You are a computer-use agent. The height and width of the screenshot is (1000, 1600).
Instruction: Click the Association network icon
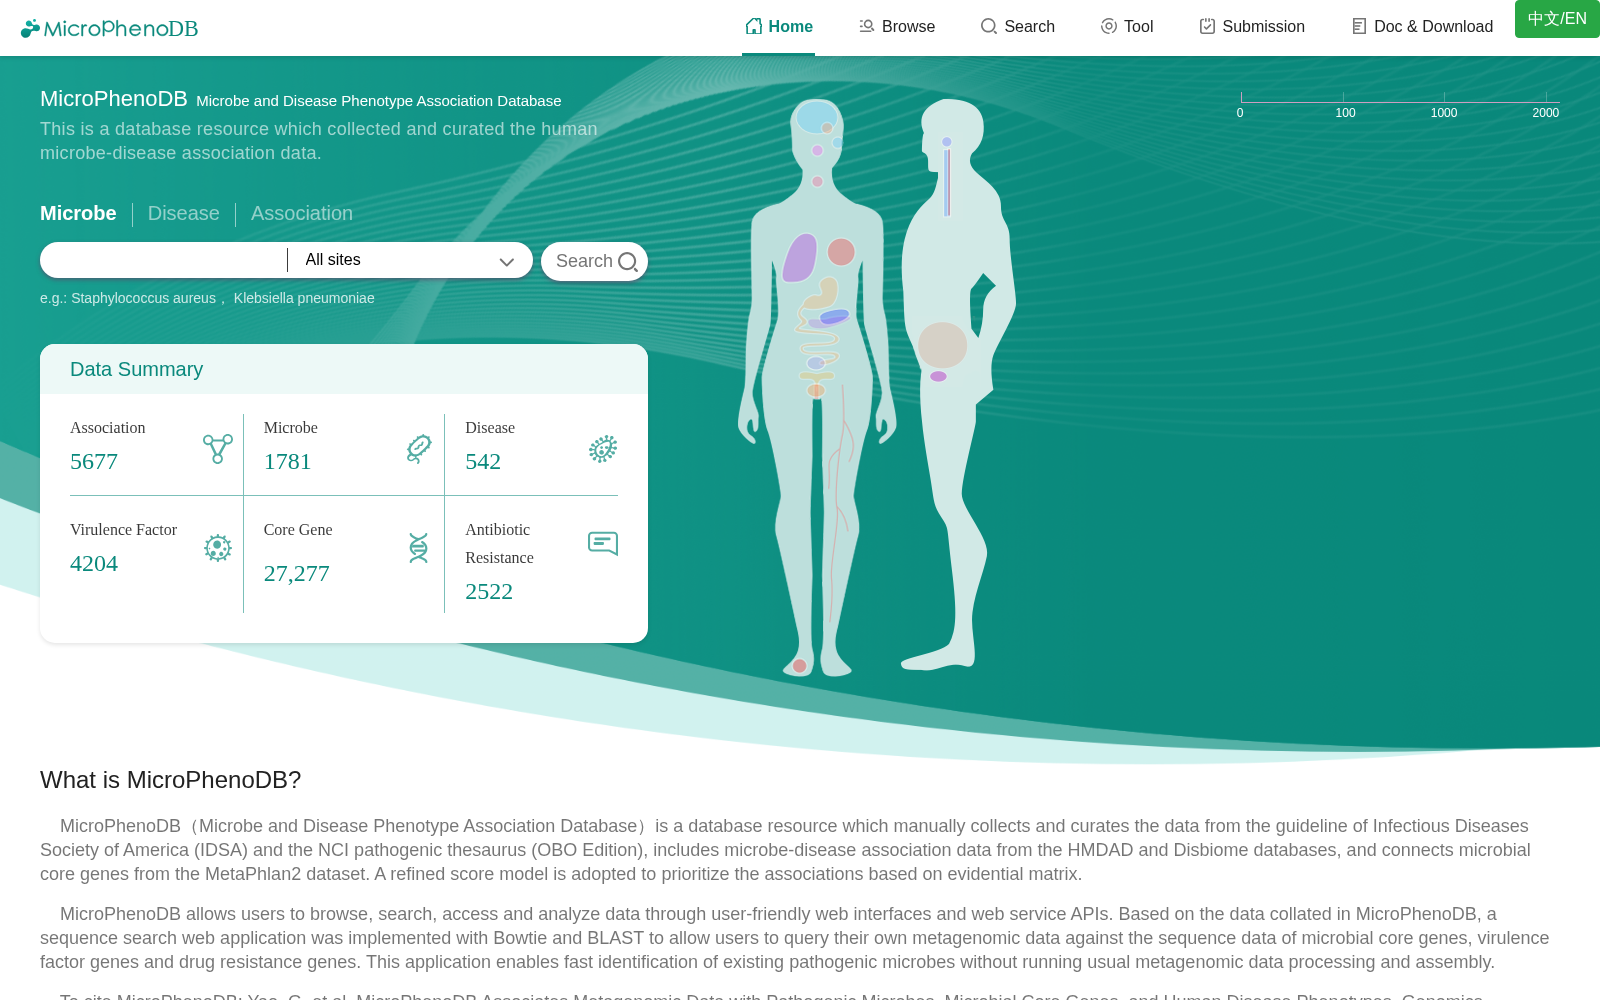pos(218,448)
